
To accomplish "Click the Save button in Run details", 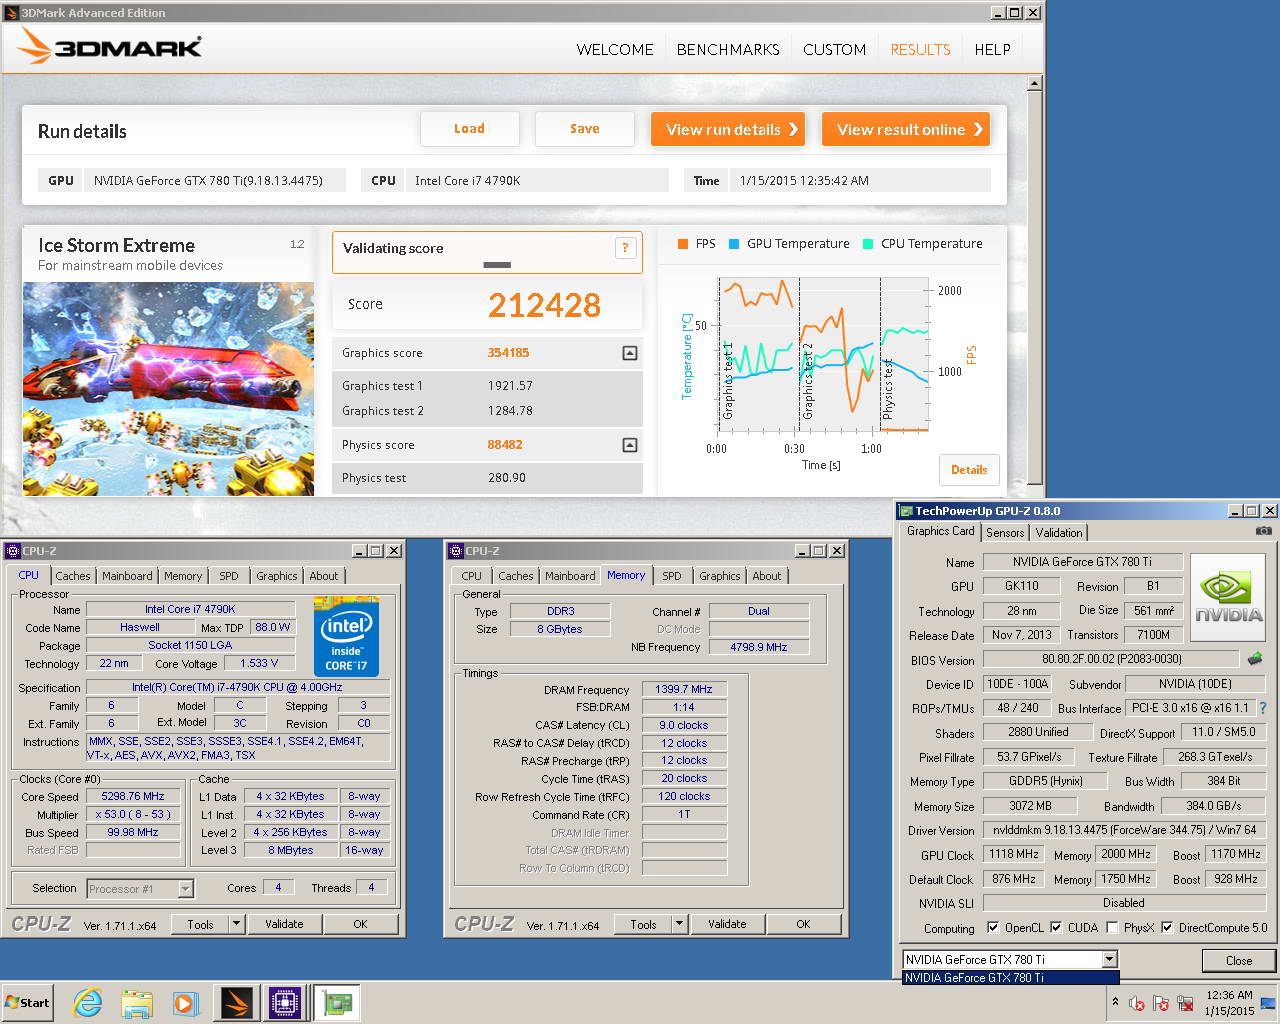I will click(x=585, y=129).
